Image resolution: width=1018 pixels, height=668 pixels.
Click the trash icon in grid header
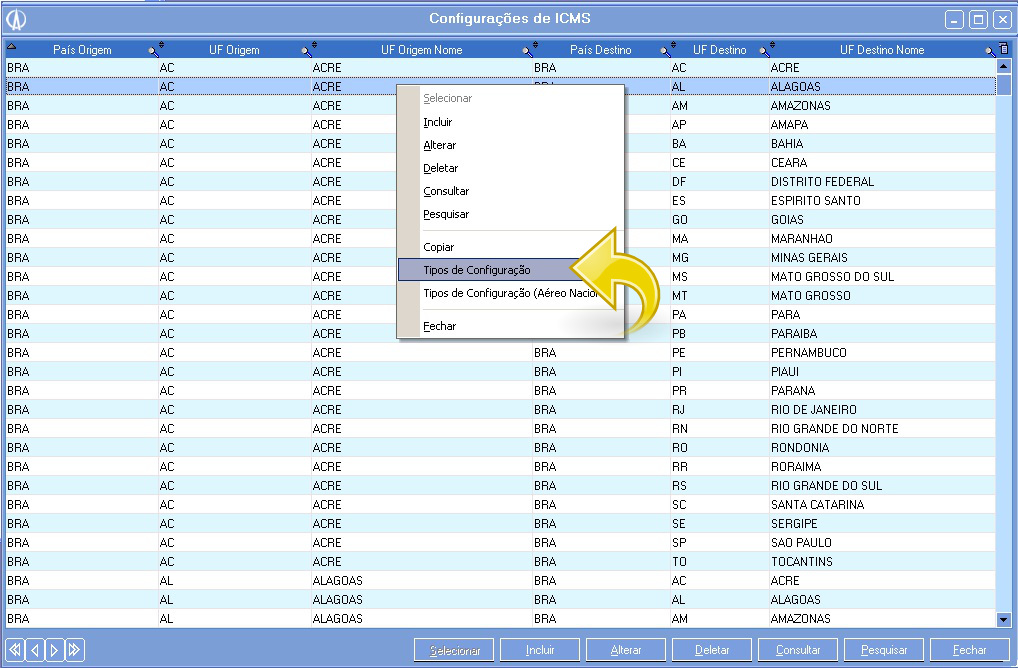1004,49
